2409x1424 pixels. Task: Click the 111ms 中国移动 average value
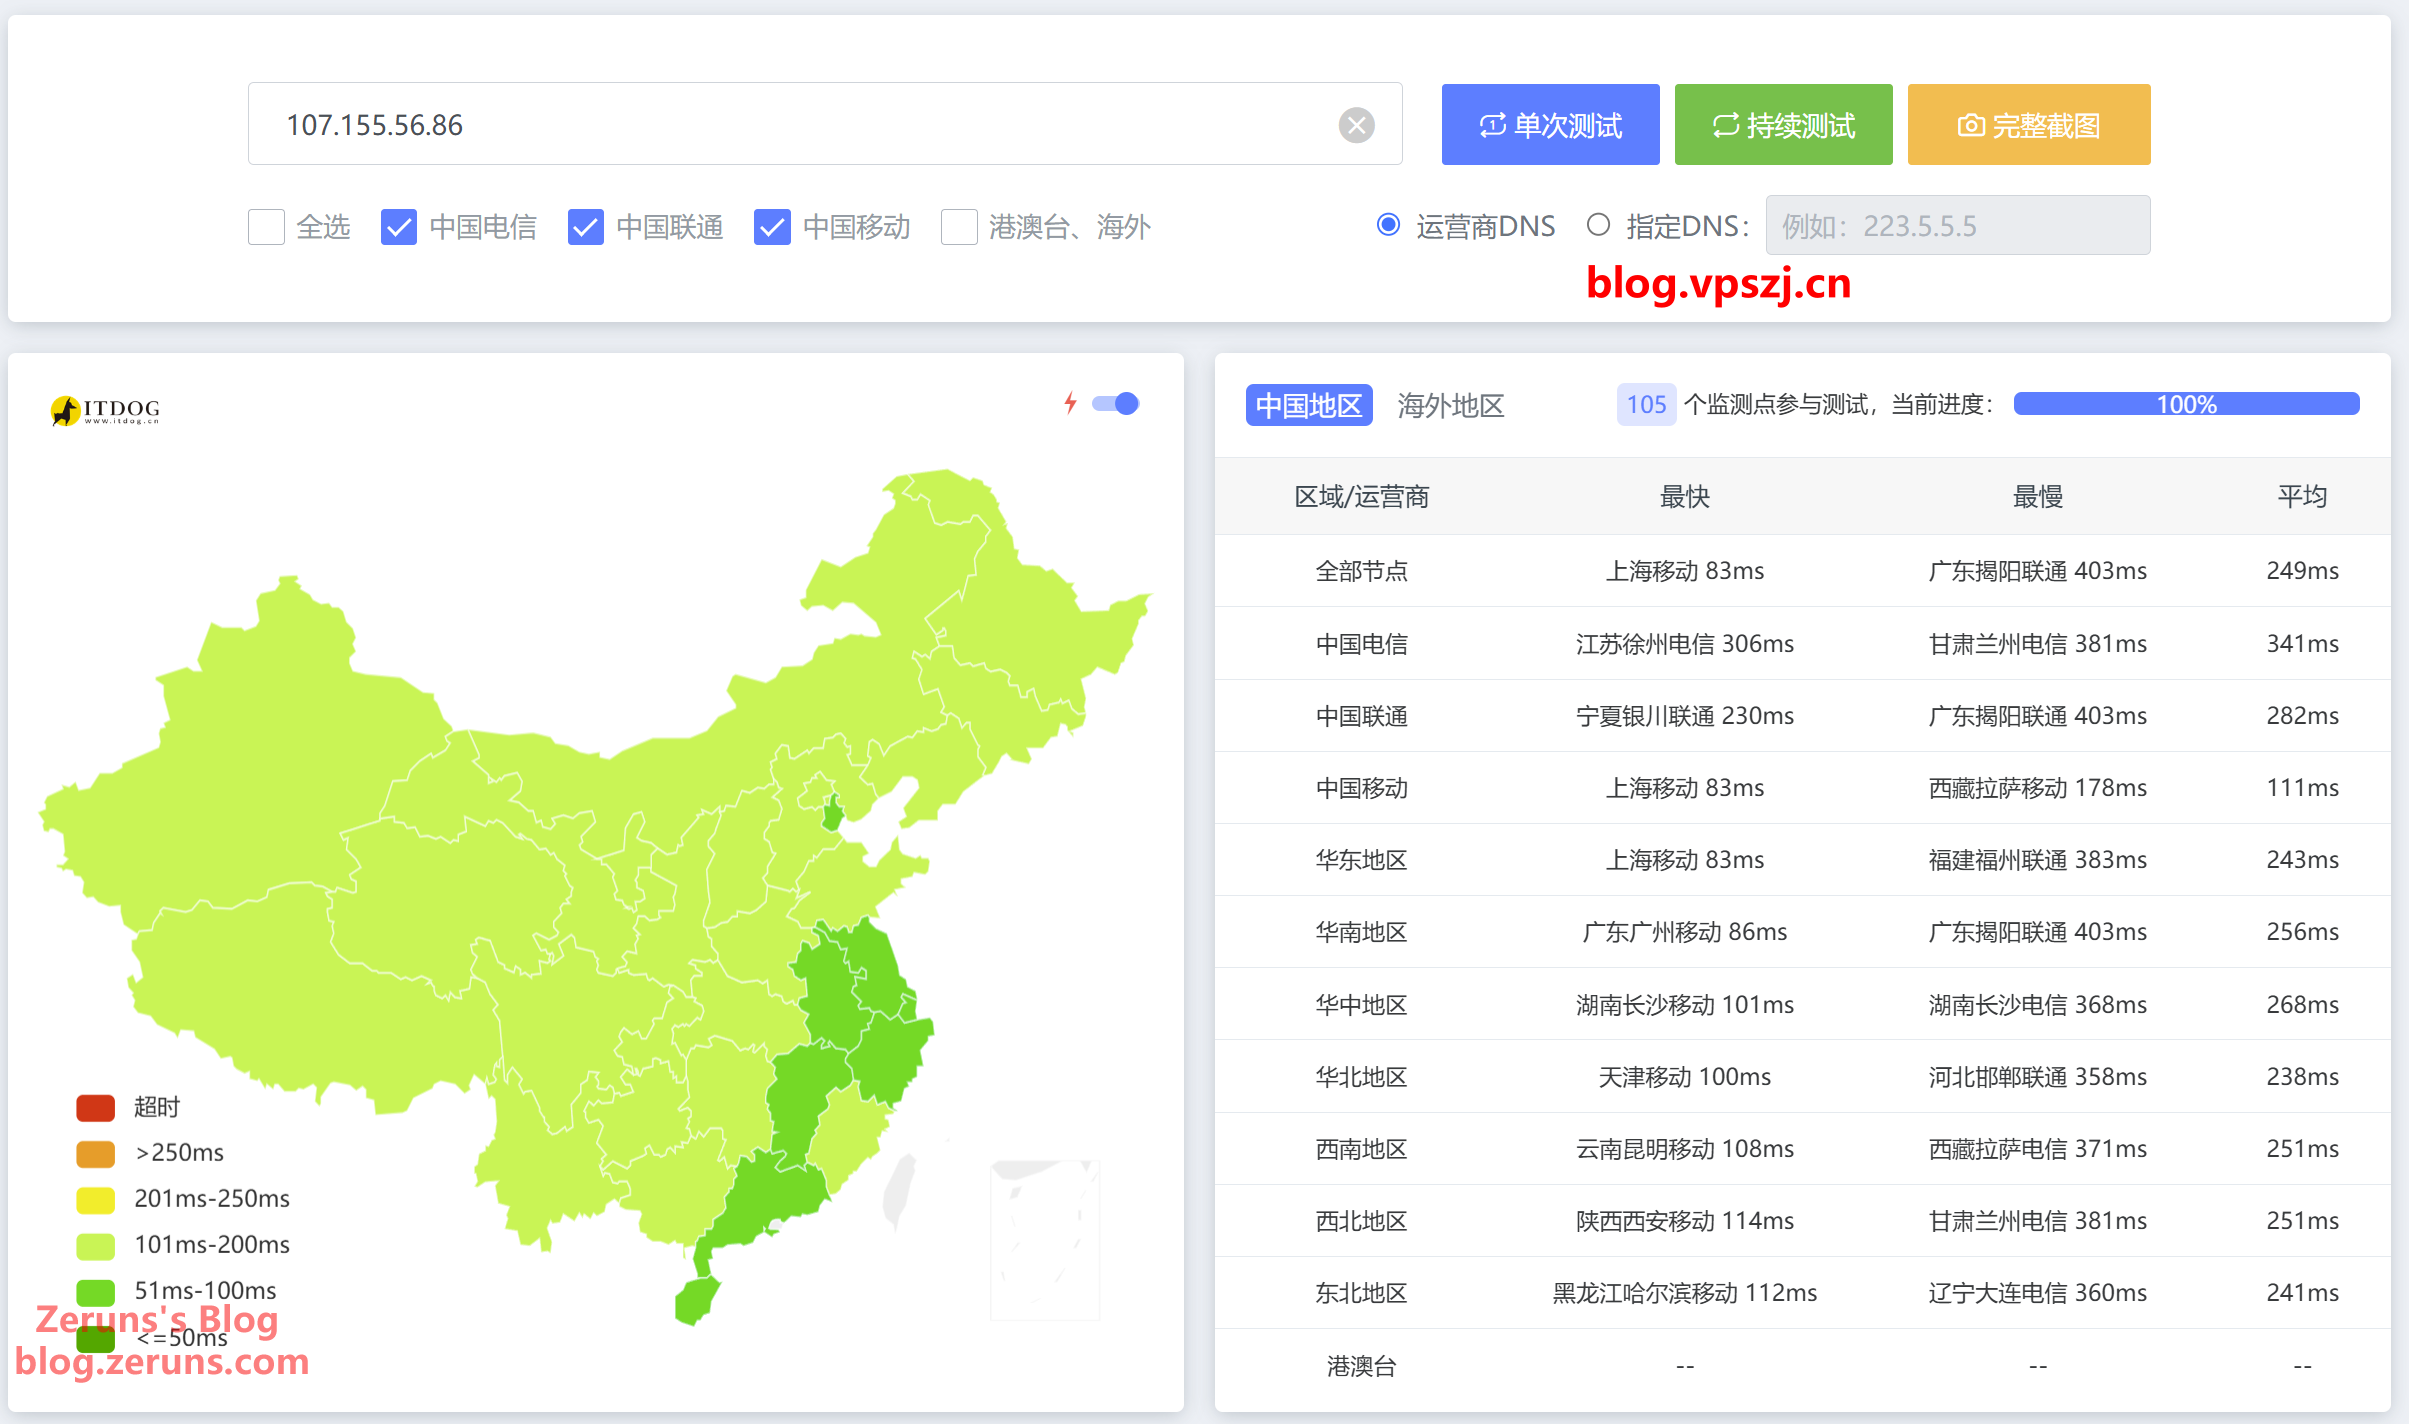[2302, 788]
